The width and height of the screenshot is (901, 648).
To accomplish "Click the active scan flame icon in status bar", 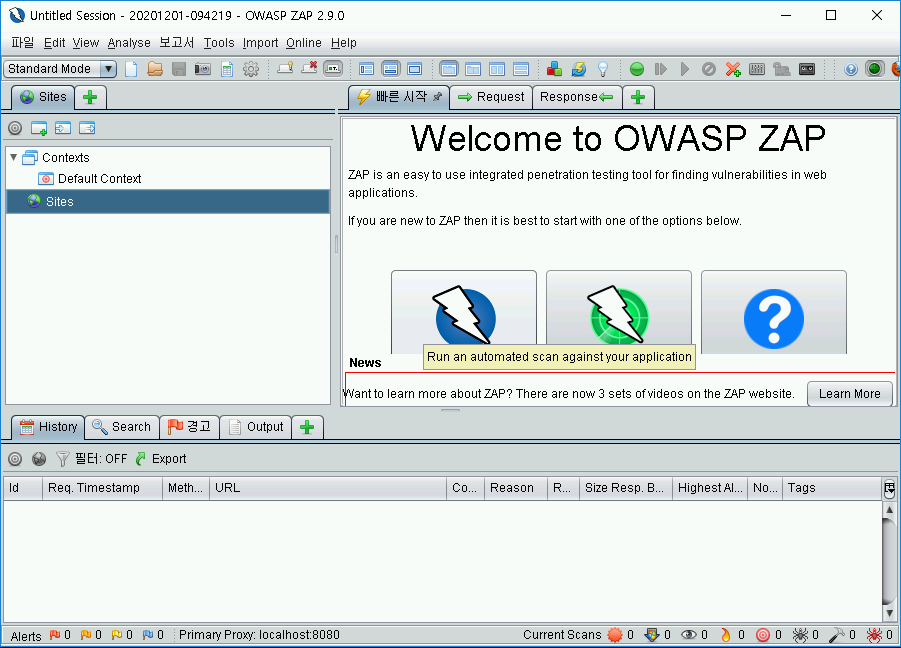I will tap(726, 635).
